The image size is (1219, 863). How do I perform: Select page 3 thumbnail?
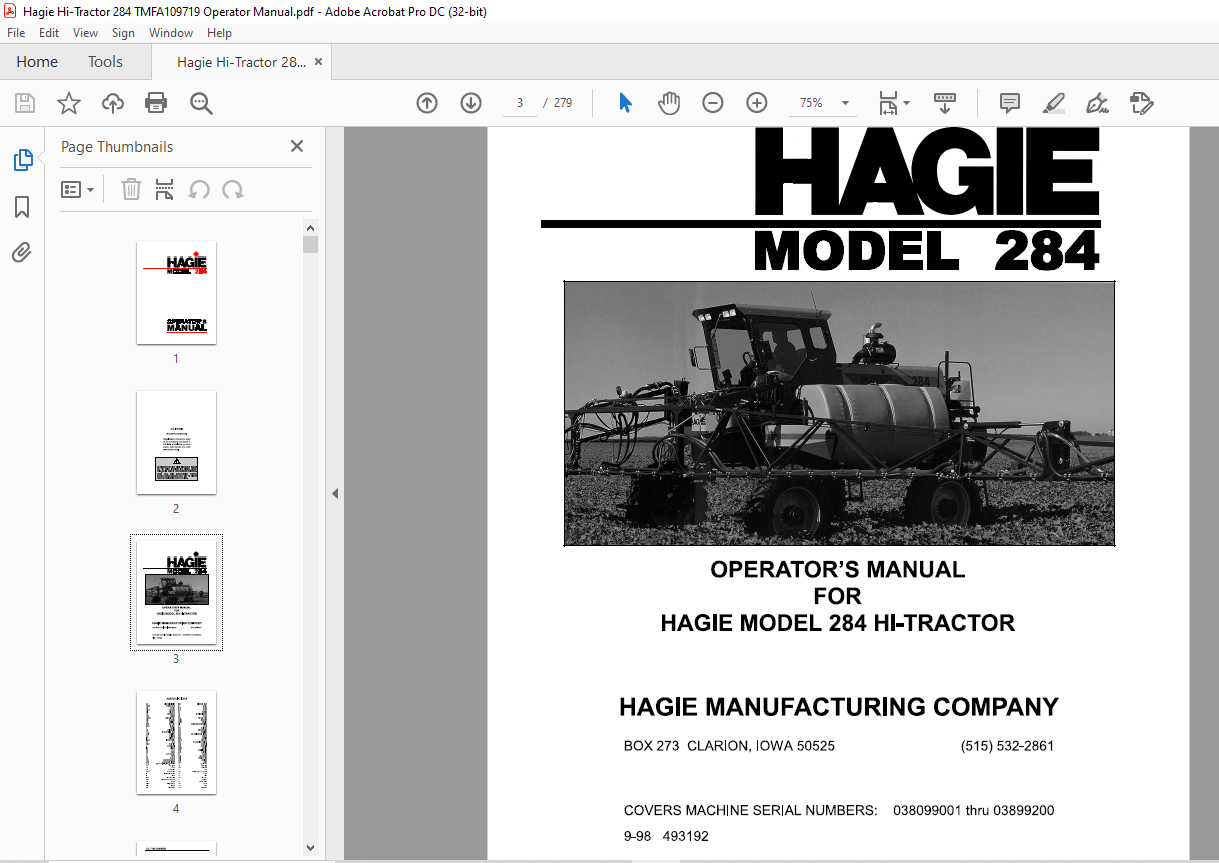click(176, 592)
